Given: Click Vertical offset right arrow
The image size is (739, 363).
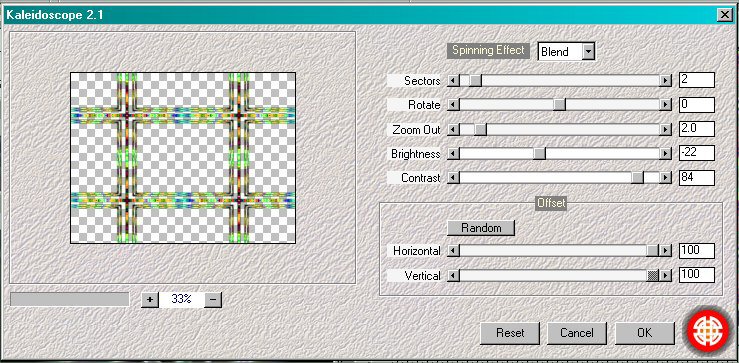Looking at the screenshot, I should 665,275.
